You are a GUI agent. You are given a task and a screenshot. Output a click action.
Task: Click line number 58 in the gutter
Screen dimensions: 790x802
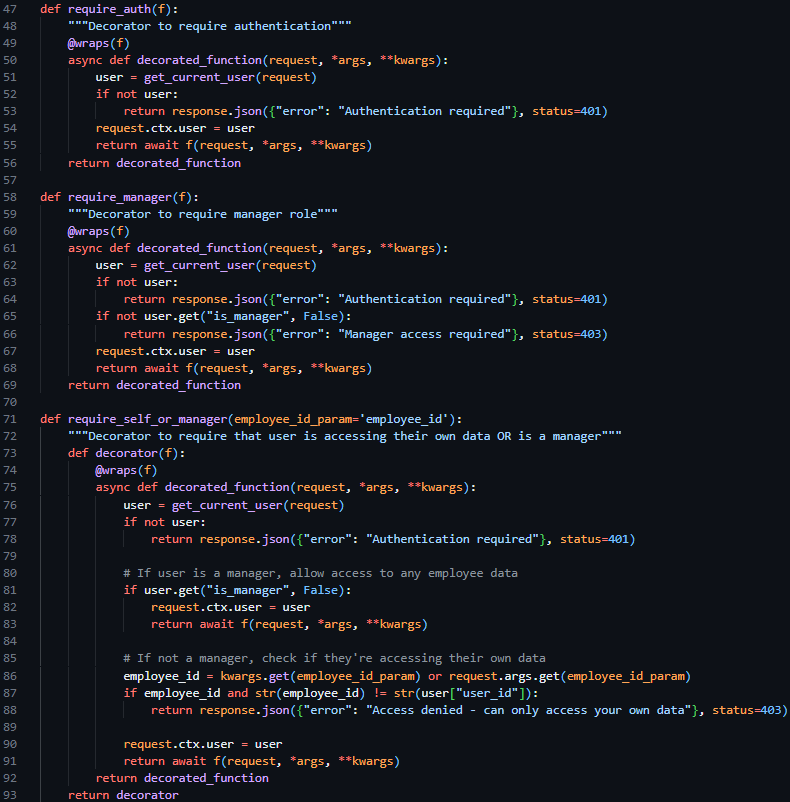14,197
